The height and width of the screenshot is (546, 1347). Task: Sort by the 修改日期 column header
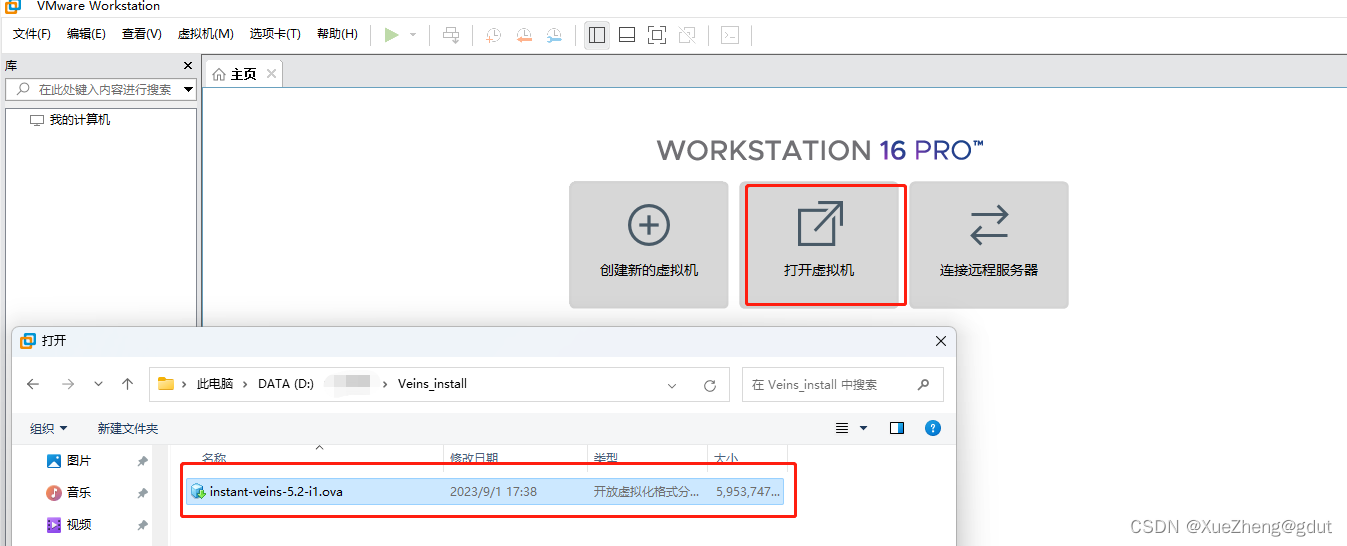[474, 457]
